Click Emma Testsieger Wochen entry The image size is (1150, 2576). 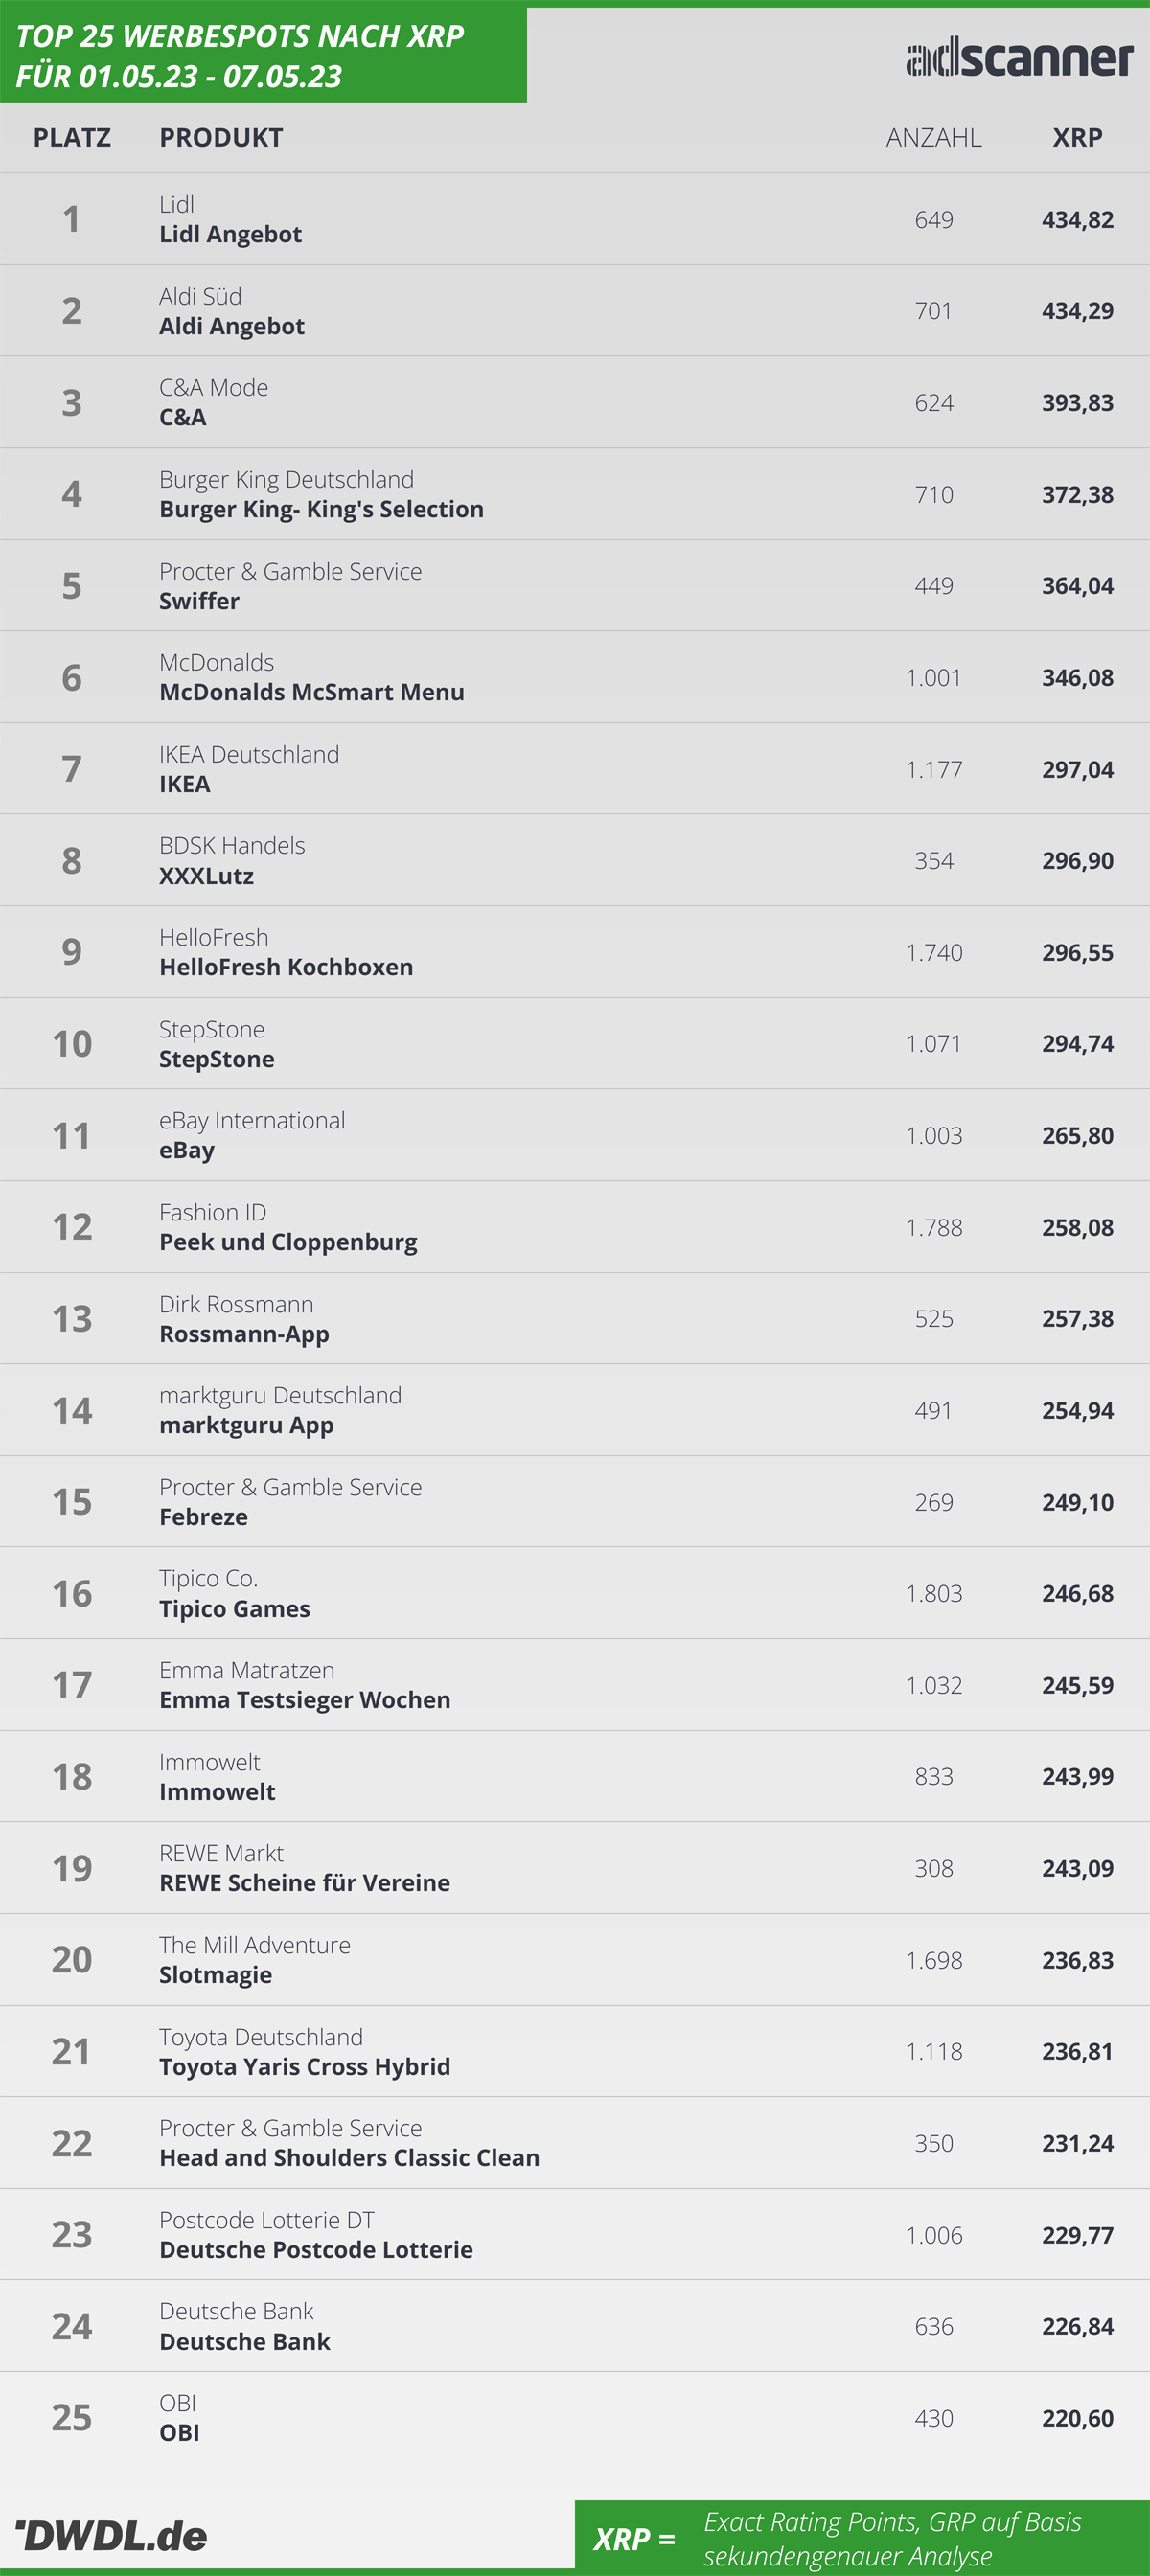tap(304, 1700)
